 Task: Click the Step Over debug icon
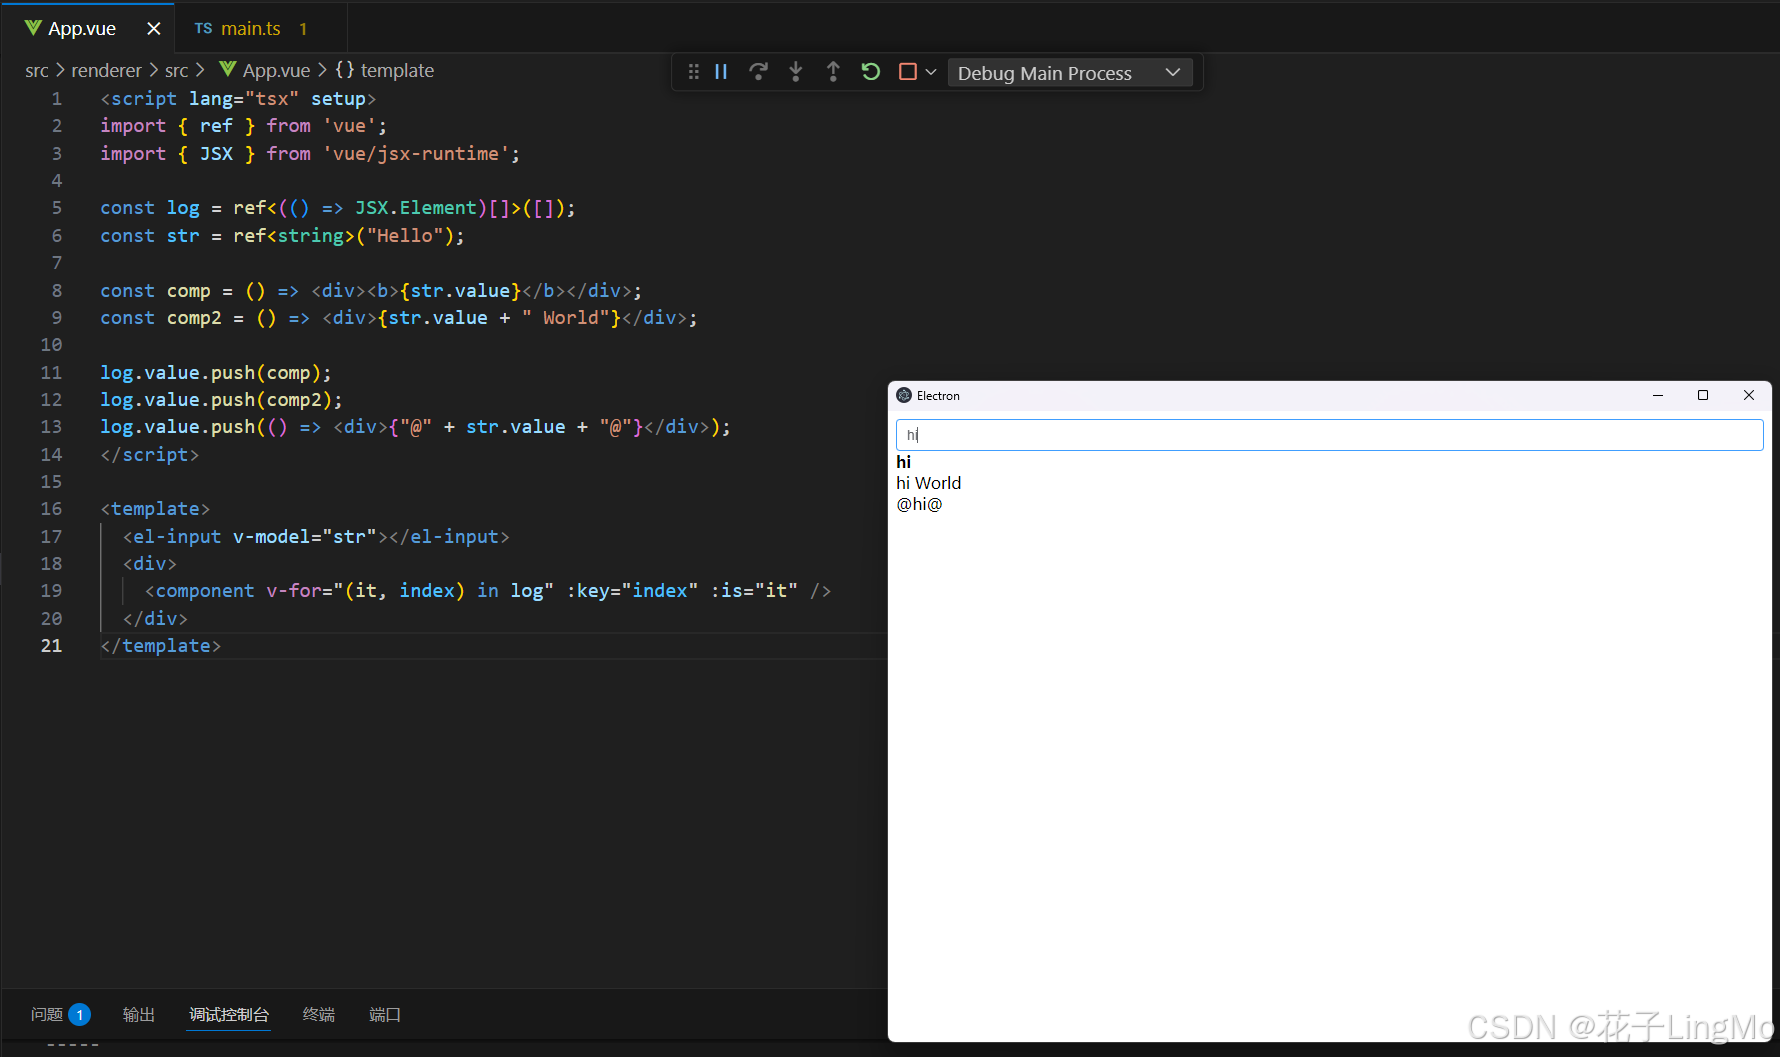[x=759, y=72]
